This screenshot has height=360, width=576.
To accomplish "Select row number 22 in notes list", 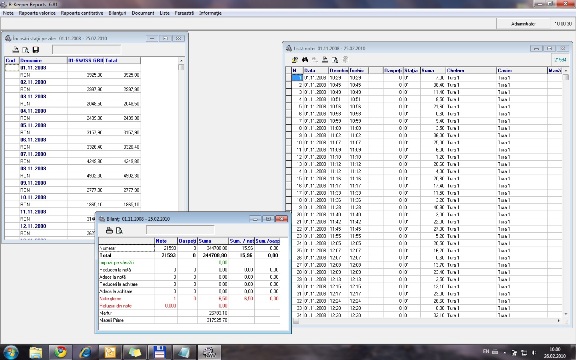I will point(425,229).
